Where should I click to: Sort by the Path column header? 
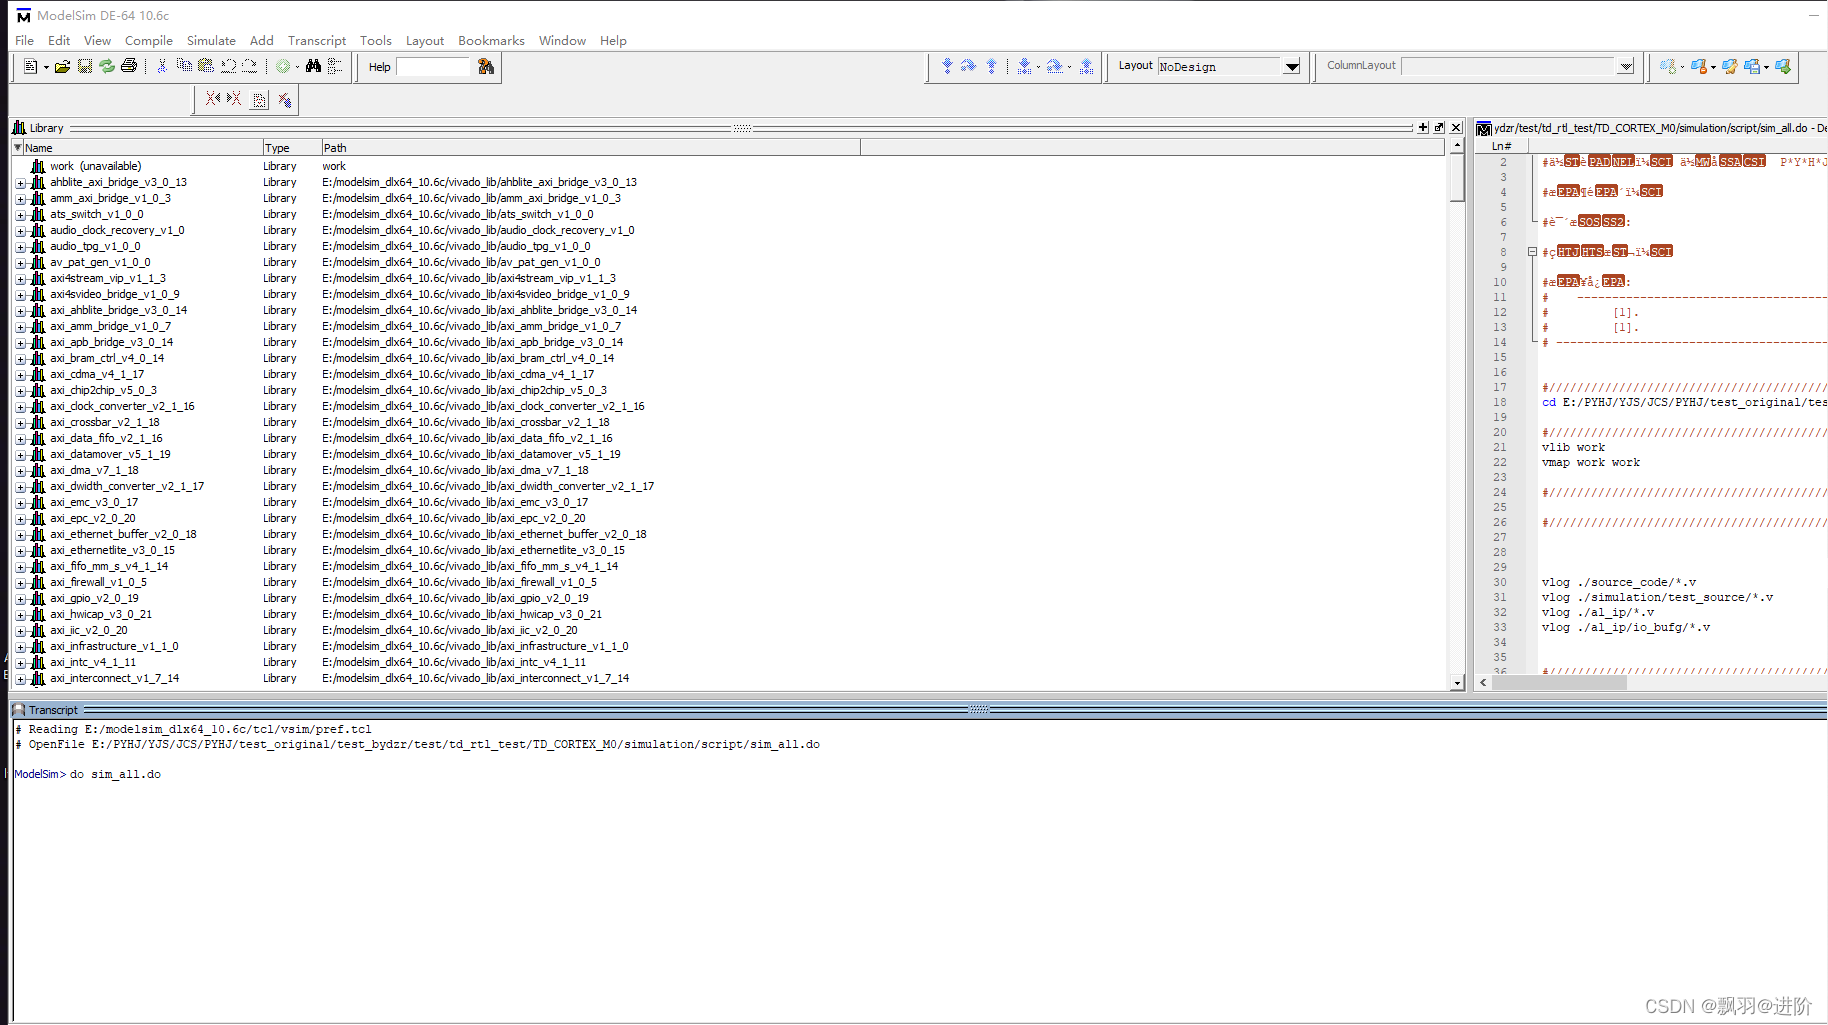pyautogui.click(x=590, y=148)
